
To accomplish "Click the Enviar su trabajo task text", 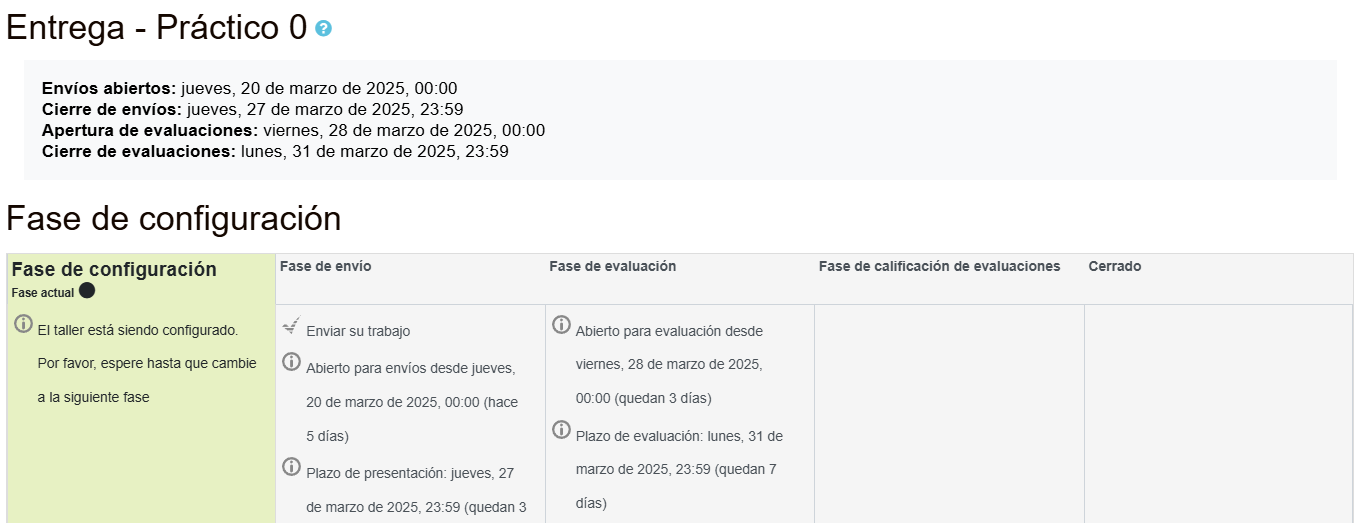I will 358,331.
